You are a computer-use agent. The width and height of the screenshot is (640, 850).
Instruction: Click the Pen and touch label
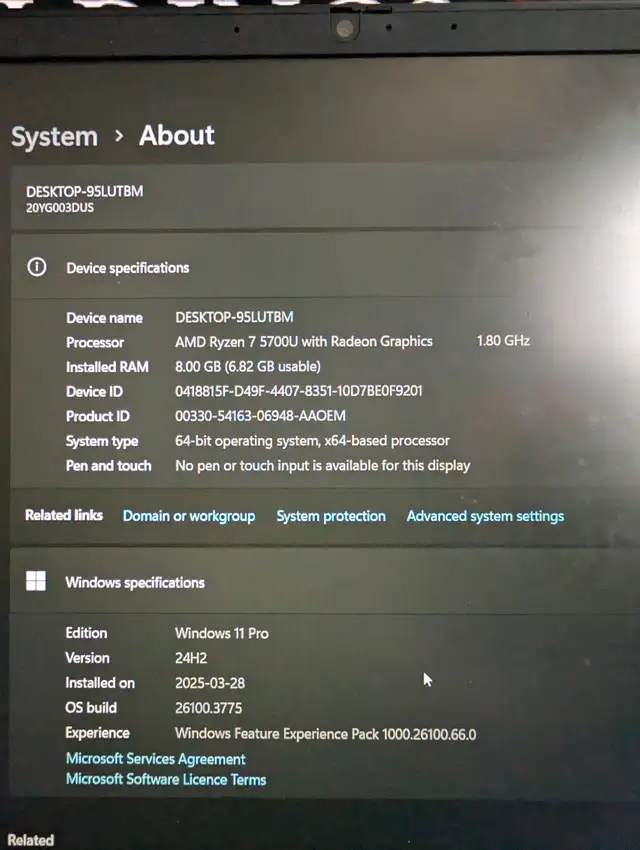pyautogui.click(x=108, y=466)
